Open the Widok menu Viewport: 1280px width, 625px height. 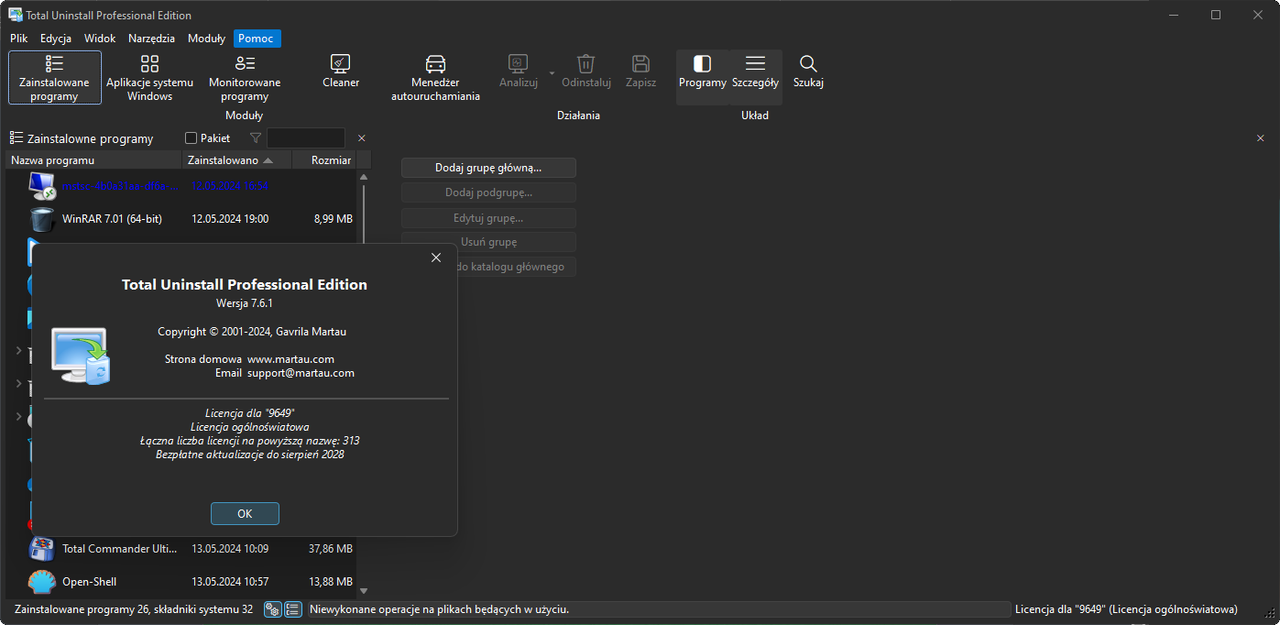100,38
